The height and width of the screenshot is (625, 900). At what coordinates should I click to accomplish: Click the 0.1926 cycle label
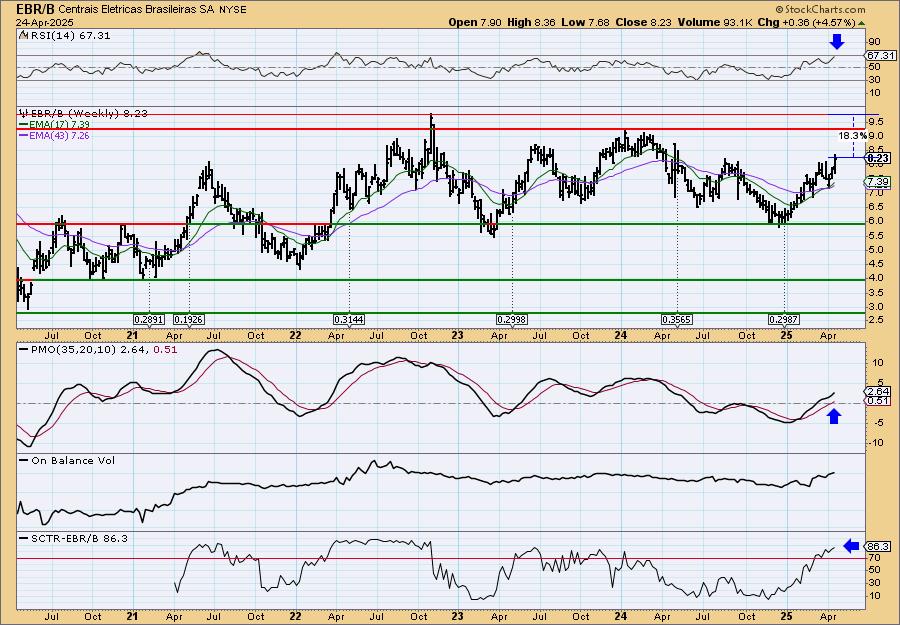[x=189, y=319]
